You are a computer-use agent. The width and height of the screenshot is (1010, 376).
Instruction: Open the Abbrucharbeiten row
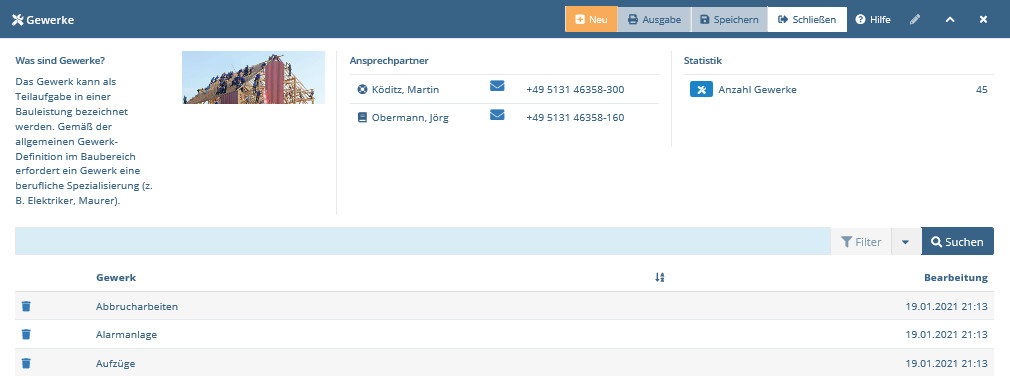click(x=504, y=306)
